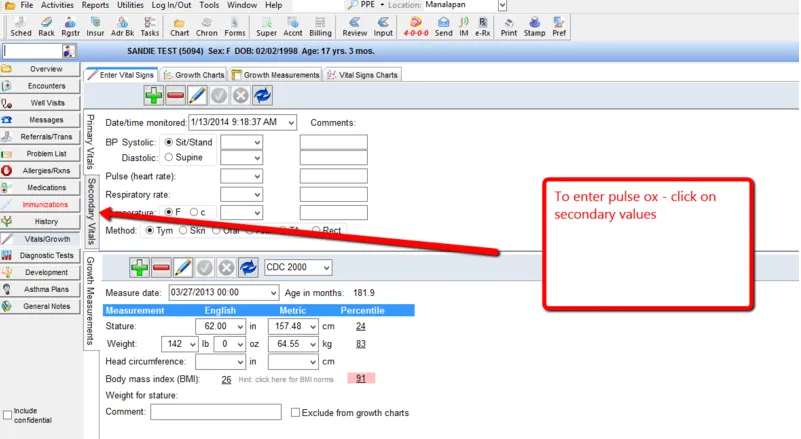
Task: Switch to the Growth Charts tab
Action: pyautogui.click(x=195, y=75)
